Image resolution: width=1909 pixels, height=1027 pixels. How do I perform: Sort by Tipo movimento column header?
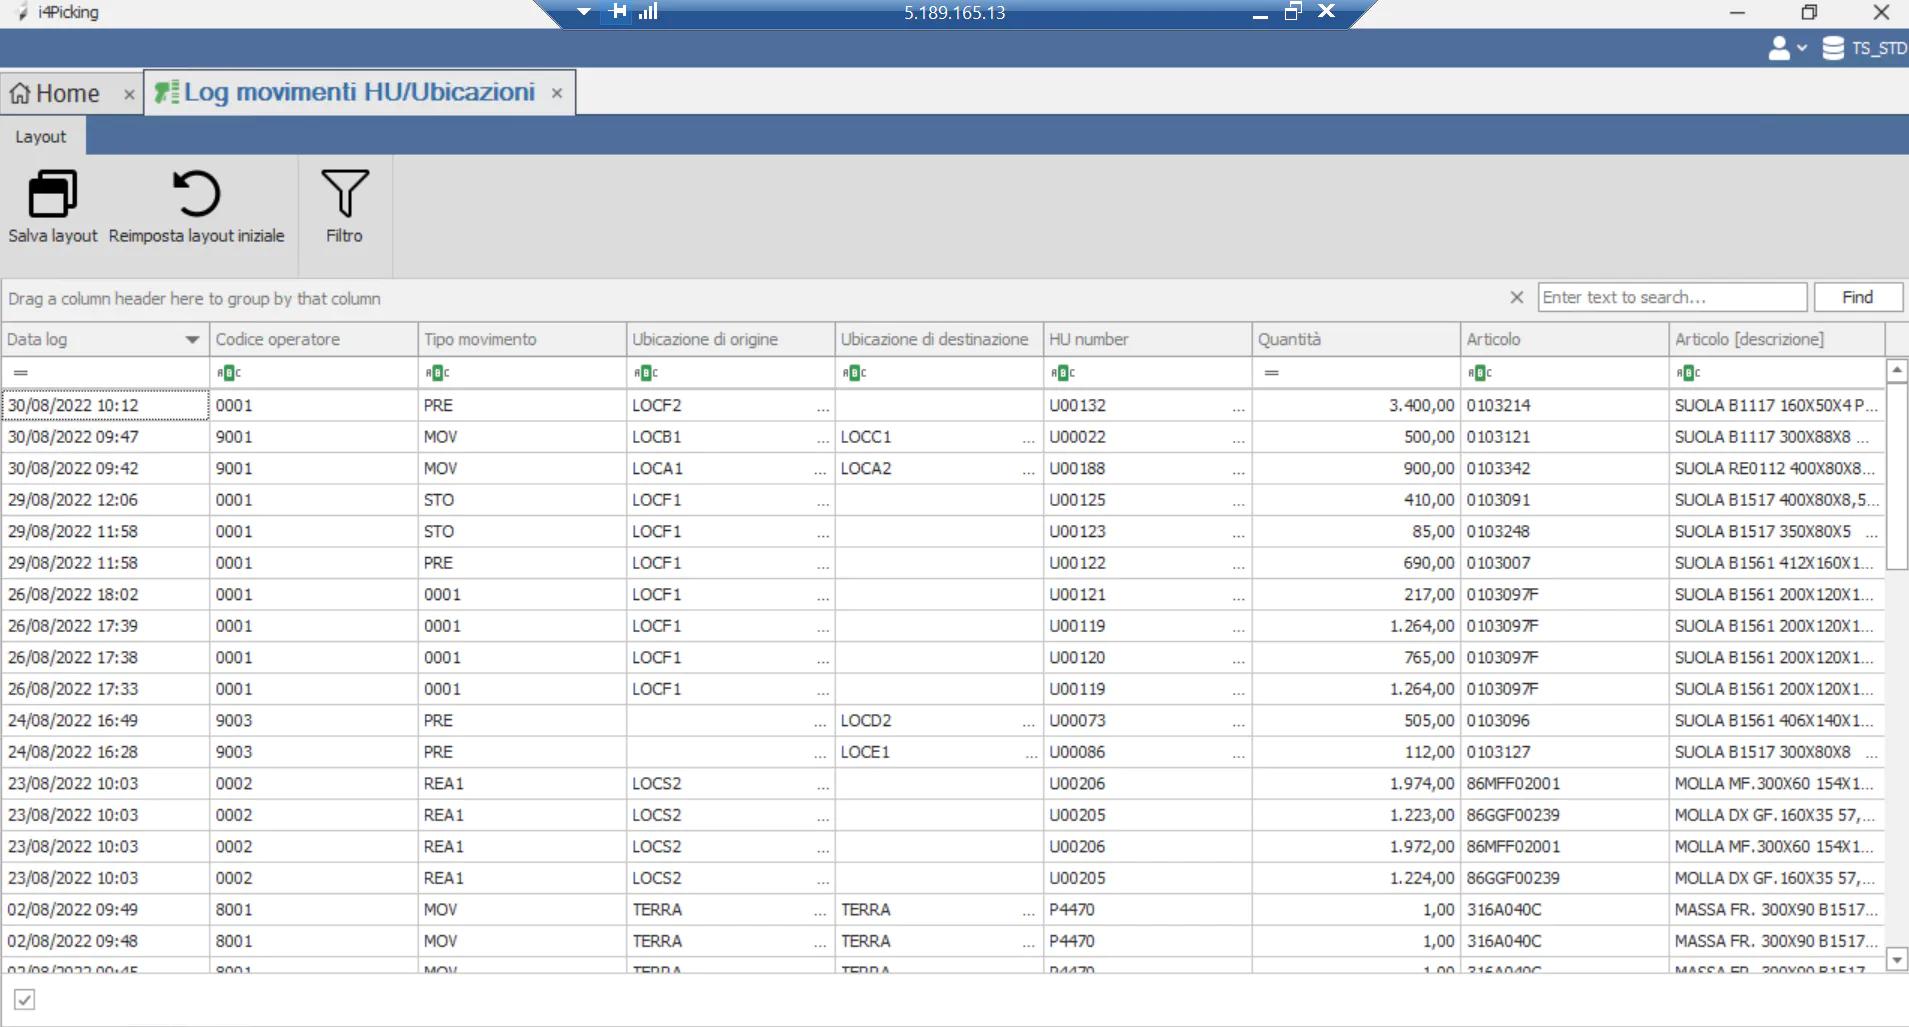522,339
